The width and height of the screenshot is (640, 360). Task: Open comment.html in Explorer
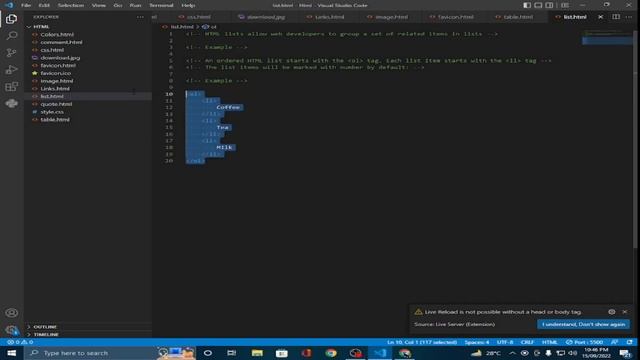click(x=61, y=42)
